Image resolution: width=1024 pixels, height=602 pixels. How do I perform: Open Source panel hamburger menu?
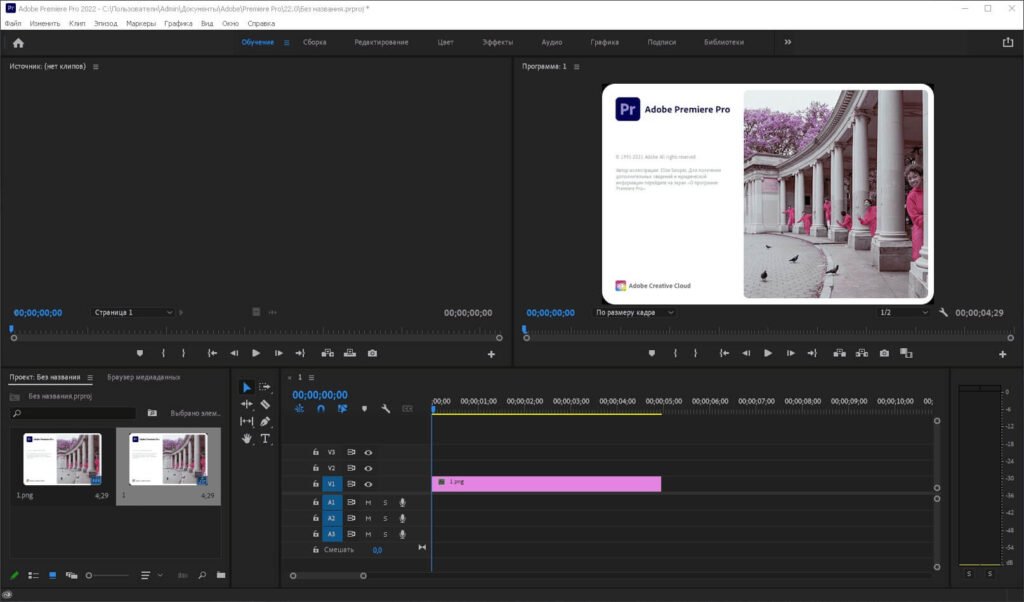95,67
